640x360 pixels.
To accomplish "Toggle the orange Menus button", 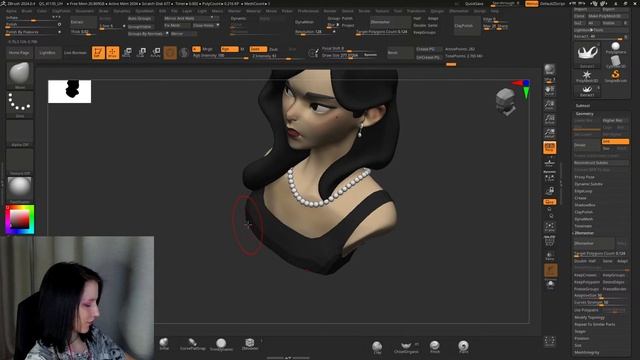I will tap(531, 4).
